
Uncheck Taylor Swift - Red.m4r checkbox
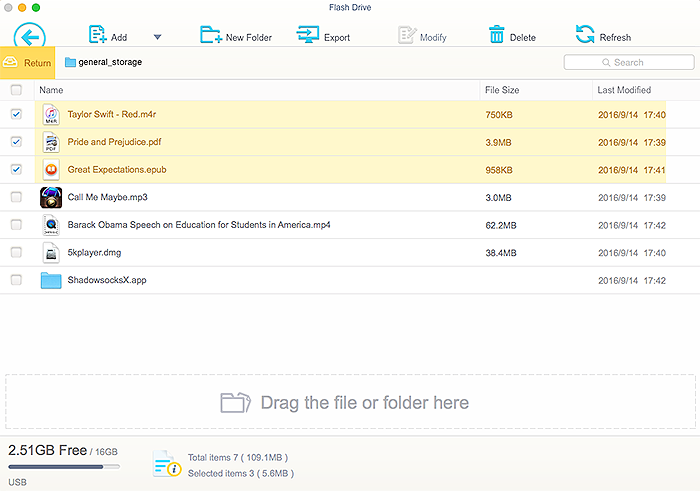tap(16, 114)
